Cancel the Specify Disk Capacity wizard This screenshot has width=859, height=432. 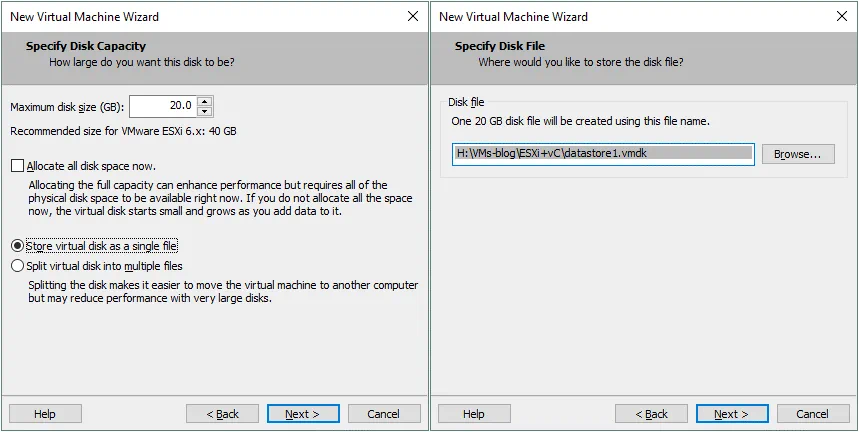coord(383,414)
